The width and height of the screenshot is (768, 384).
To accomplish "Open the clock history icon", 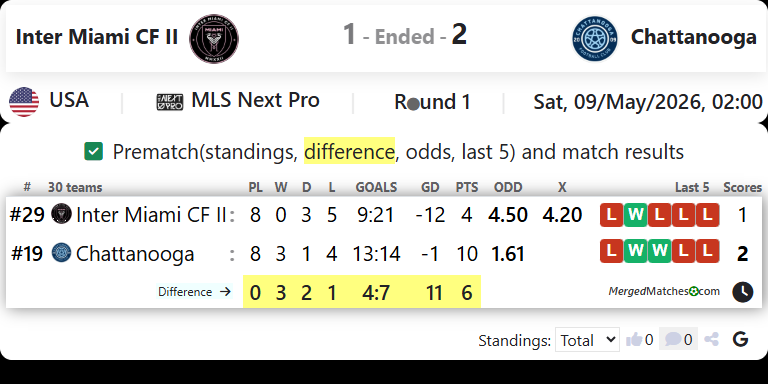I will 743,292.
